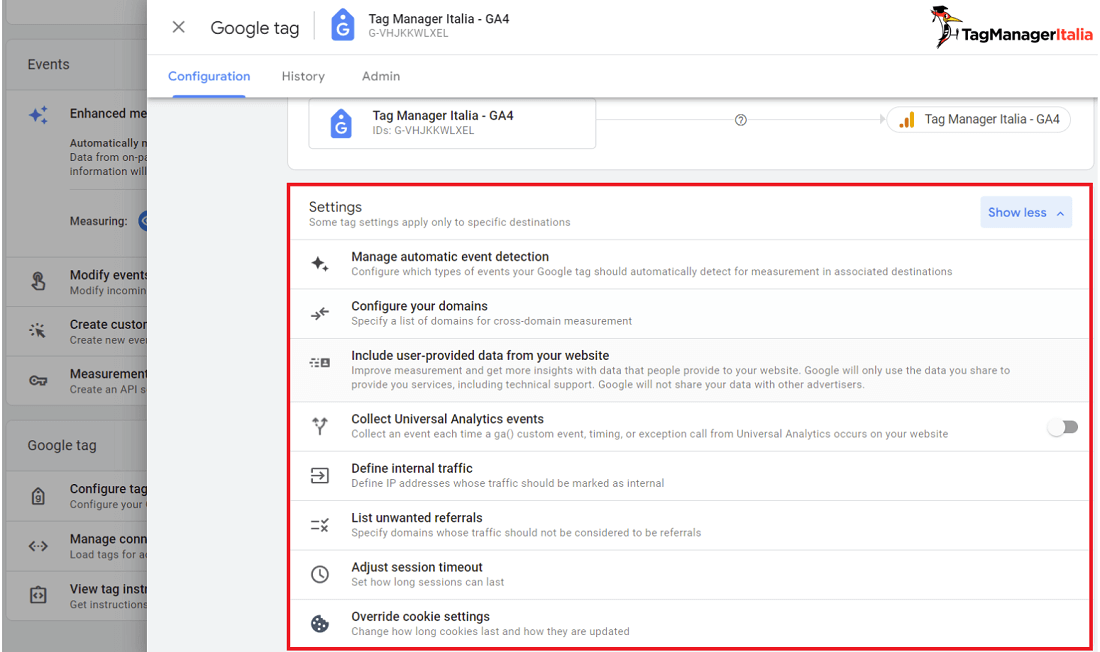Click the help question mark icon
Viewport: 1100px width, 652px height.
(x=741, y=120)
